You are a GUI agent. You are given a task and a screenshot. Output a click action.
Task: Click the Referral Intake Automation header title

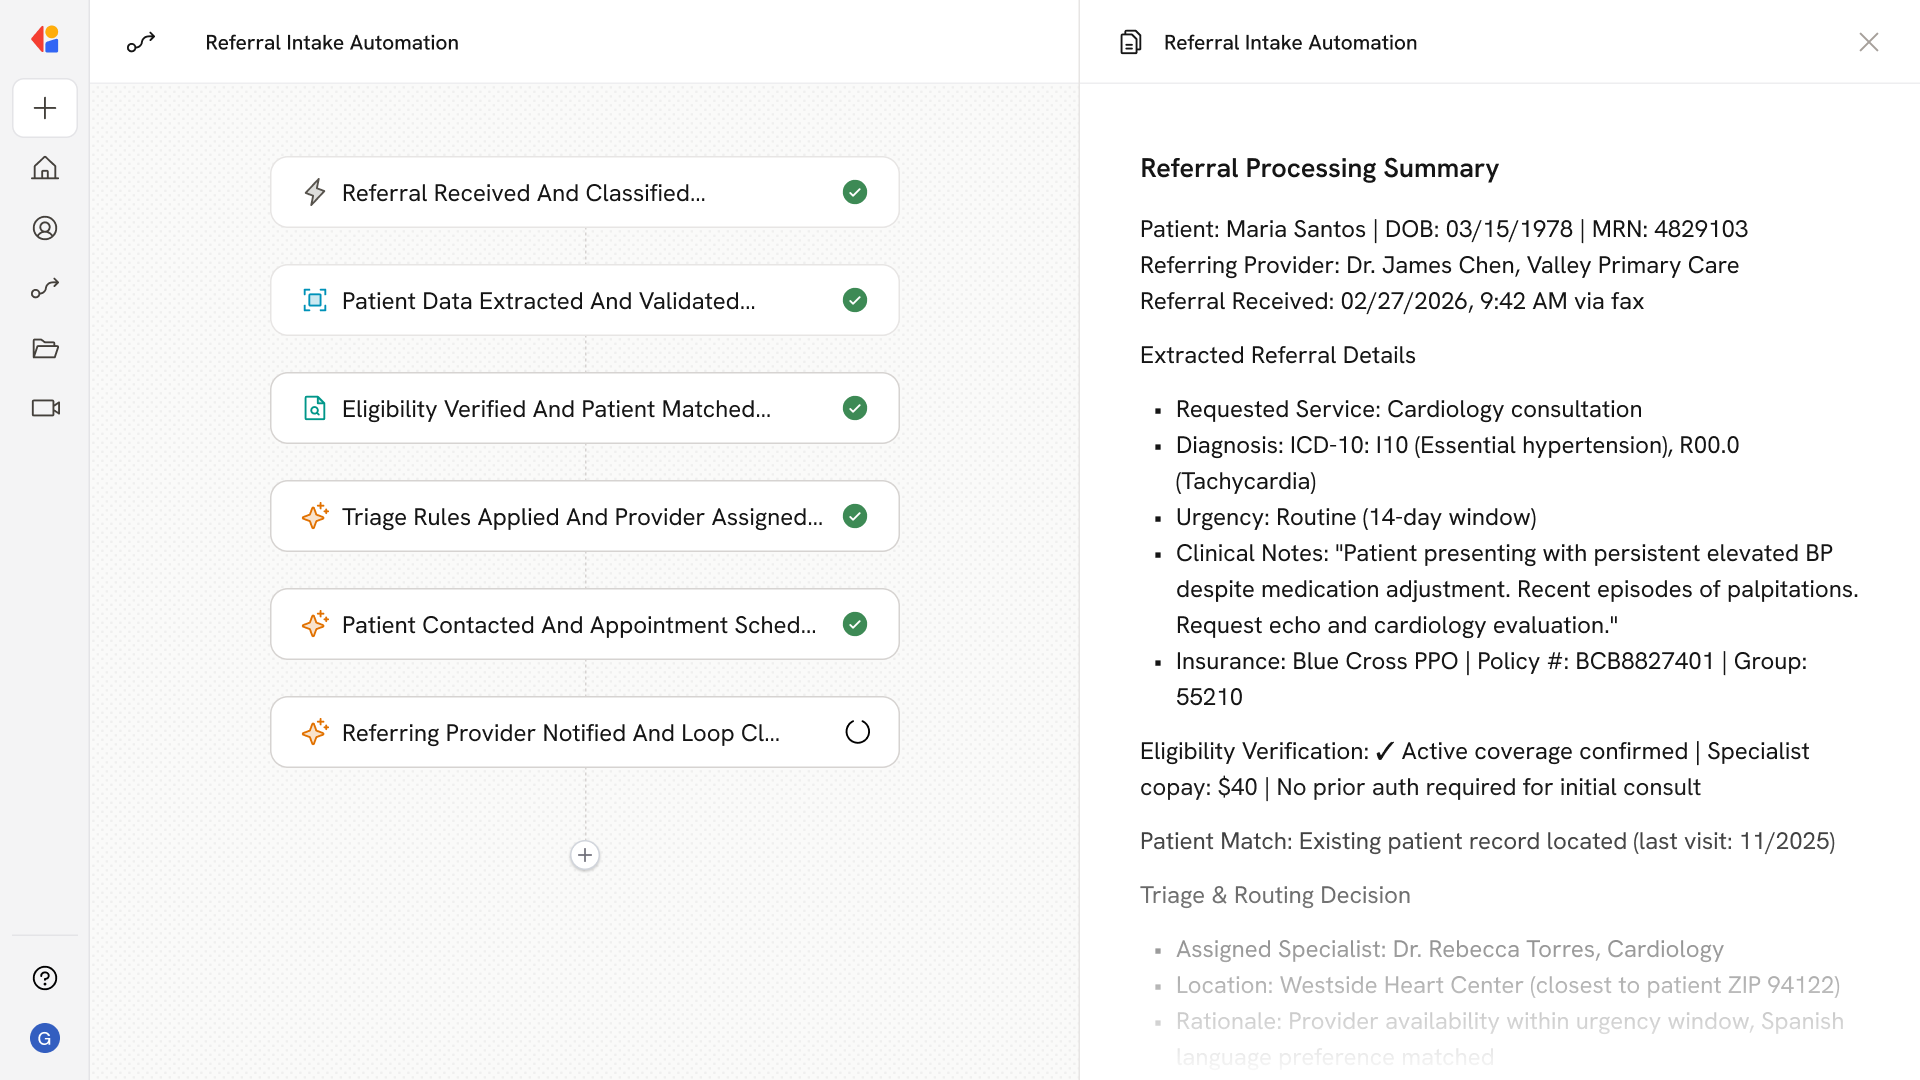coord(332,42)
